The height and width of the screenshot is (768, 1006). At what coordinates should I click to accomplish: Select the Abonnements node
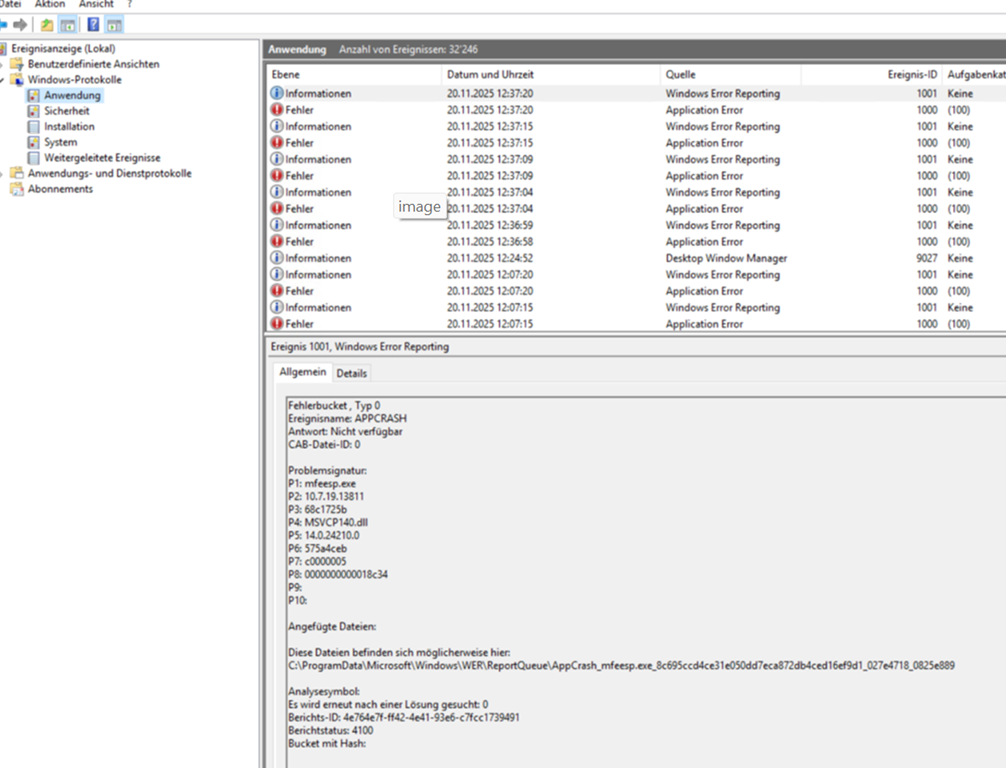pyautogui.click(x=59, y=189)
